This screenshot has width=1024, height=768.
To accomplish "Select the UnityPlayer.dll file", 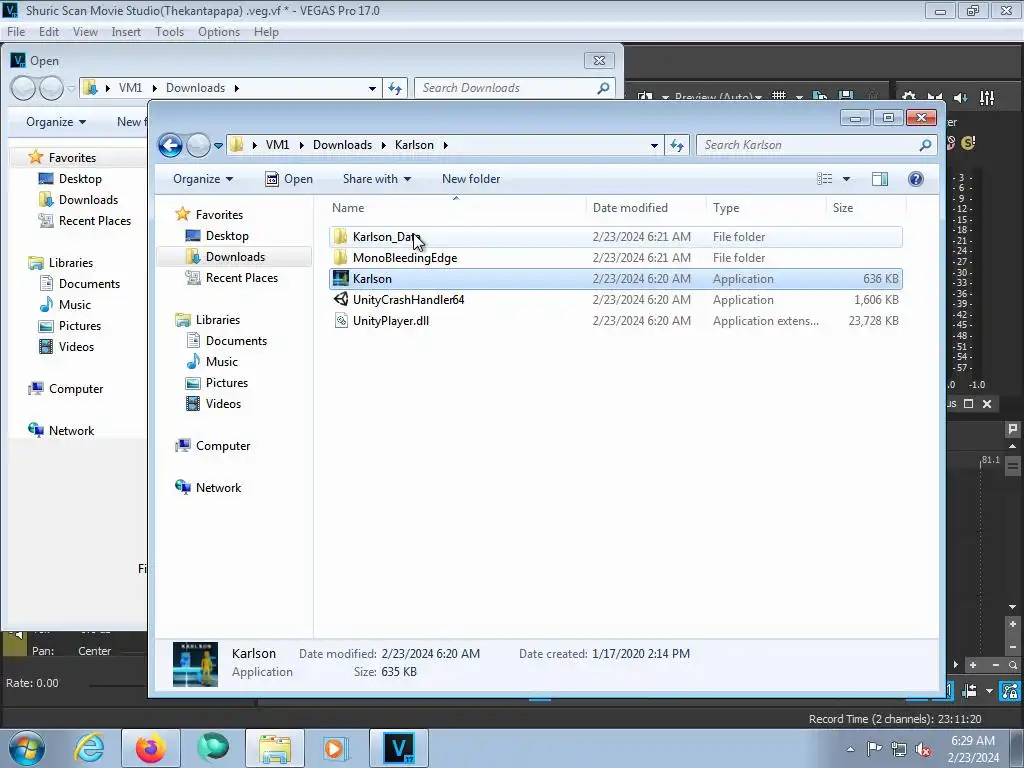I will (x=616, y=321).
